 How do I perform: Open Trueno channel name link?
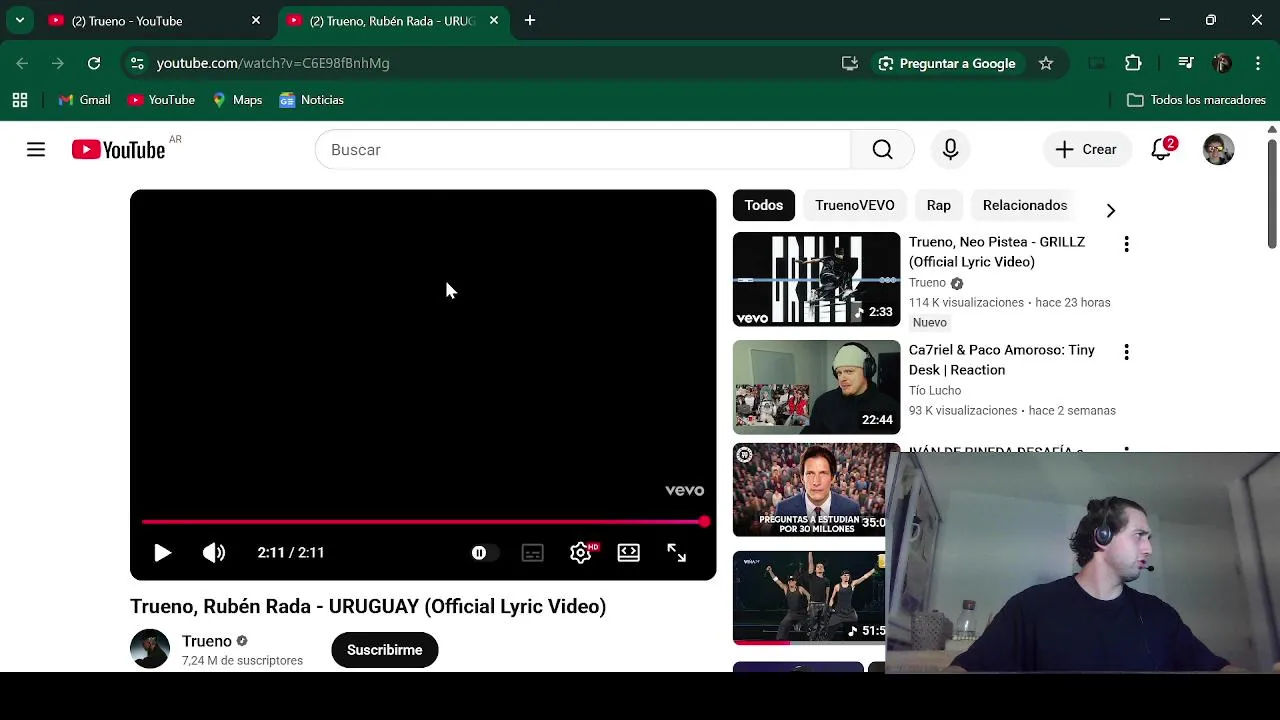tap(207, 641)
